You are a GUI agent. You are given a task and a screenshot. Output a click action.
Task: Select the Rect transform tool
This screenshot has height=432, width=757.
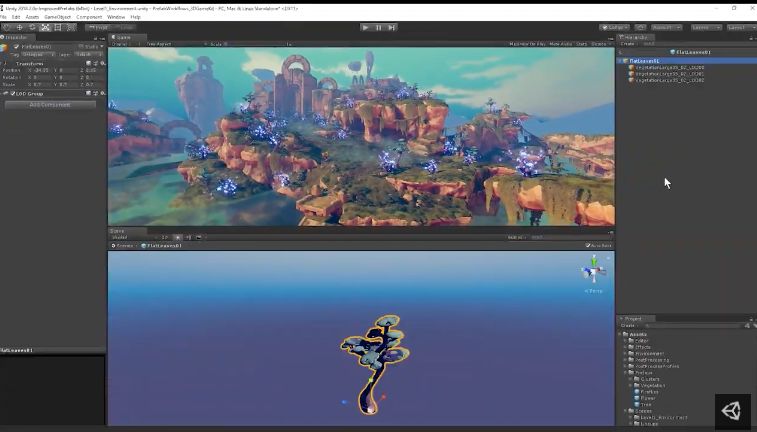tap(58, 28)
